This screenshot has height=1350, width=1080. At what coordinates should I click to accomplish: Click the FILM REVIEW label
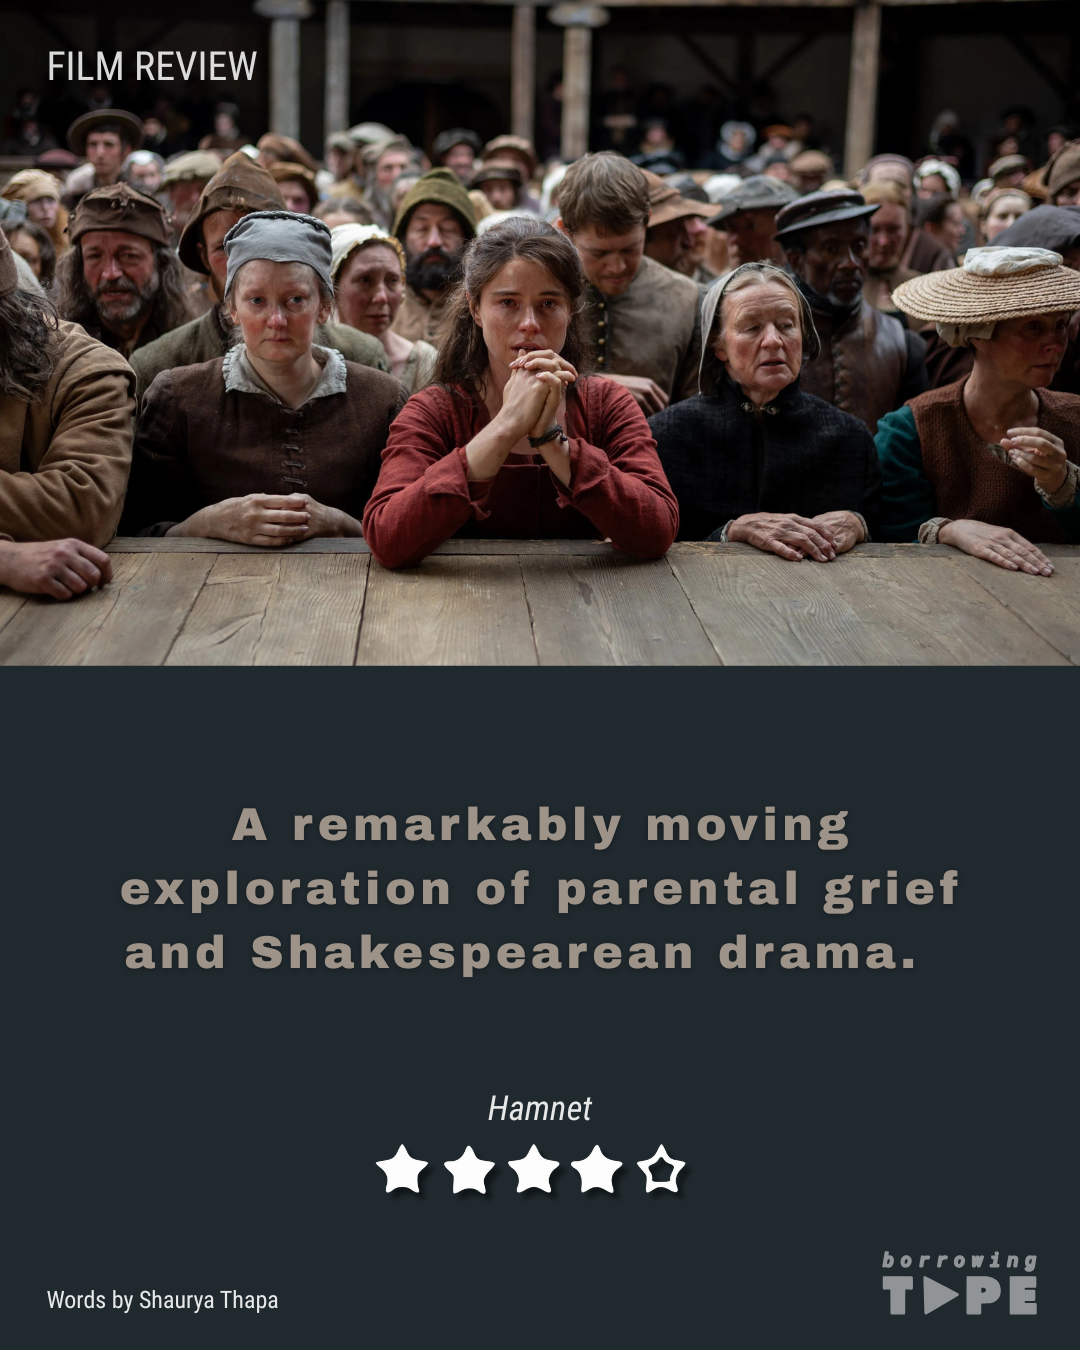coord(152,67)
